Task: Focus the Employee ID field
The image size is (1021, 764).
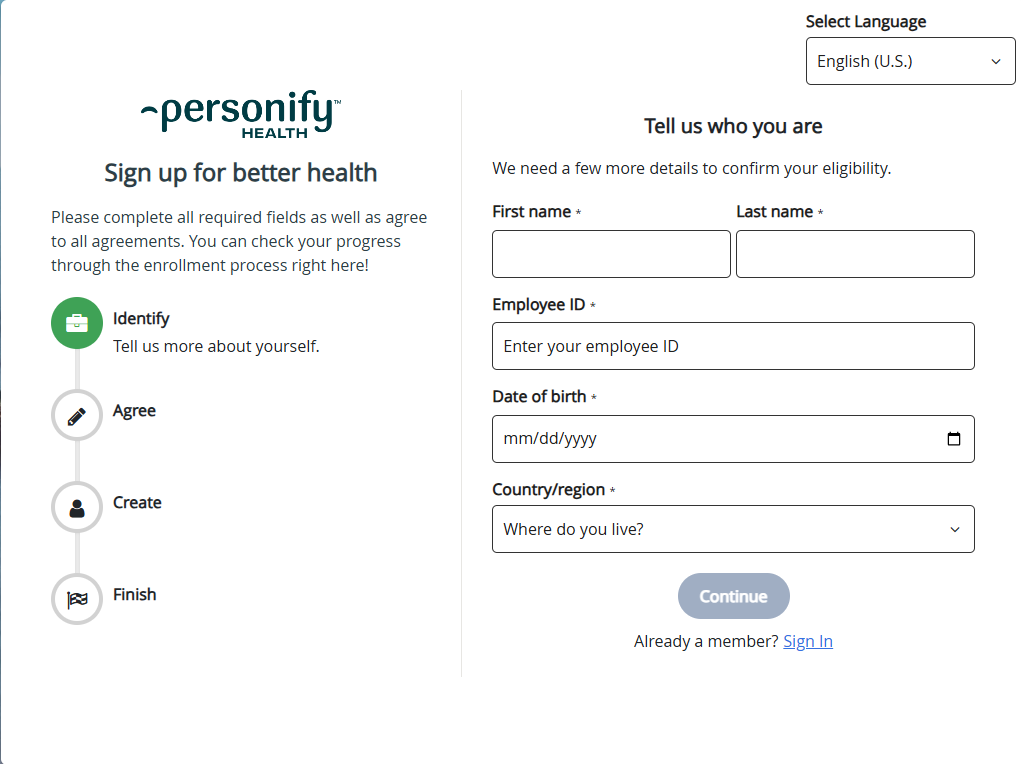Action: 733,346
